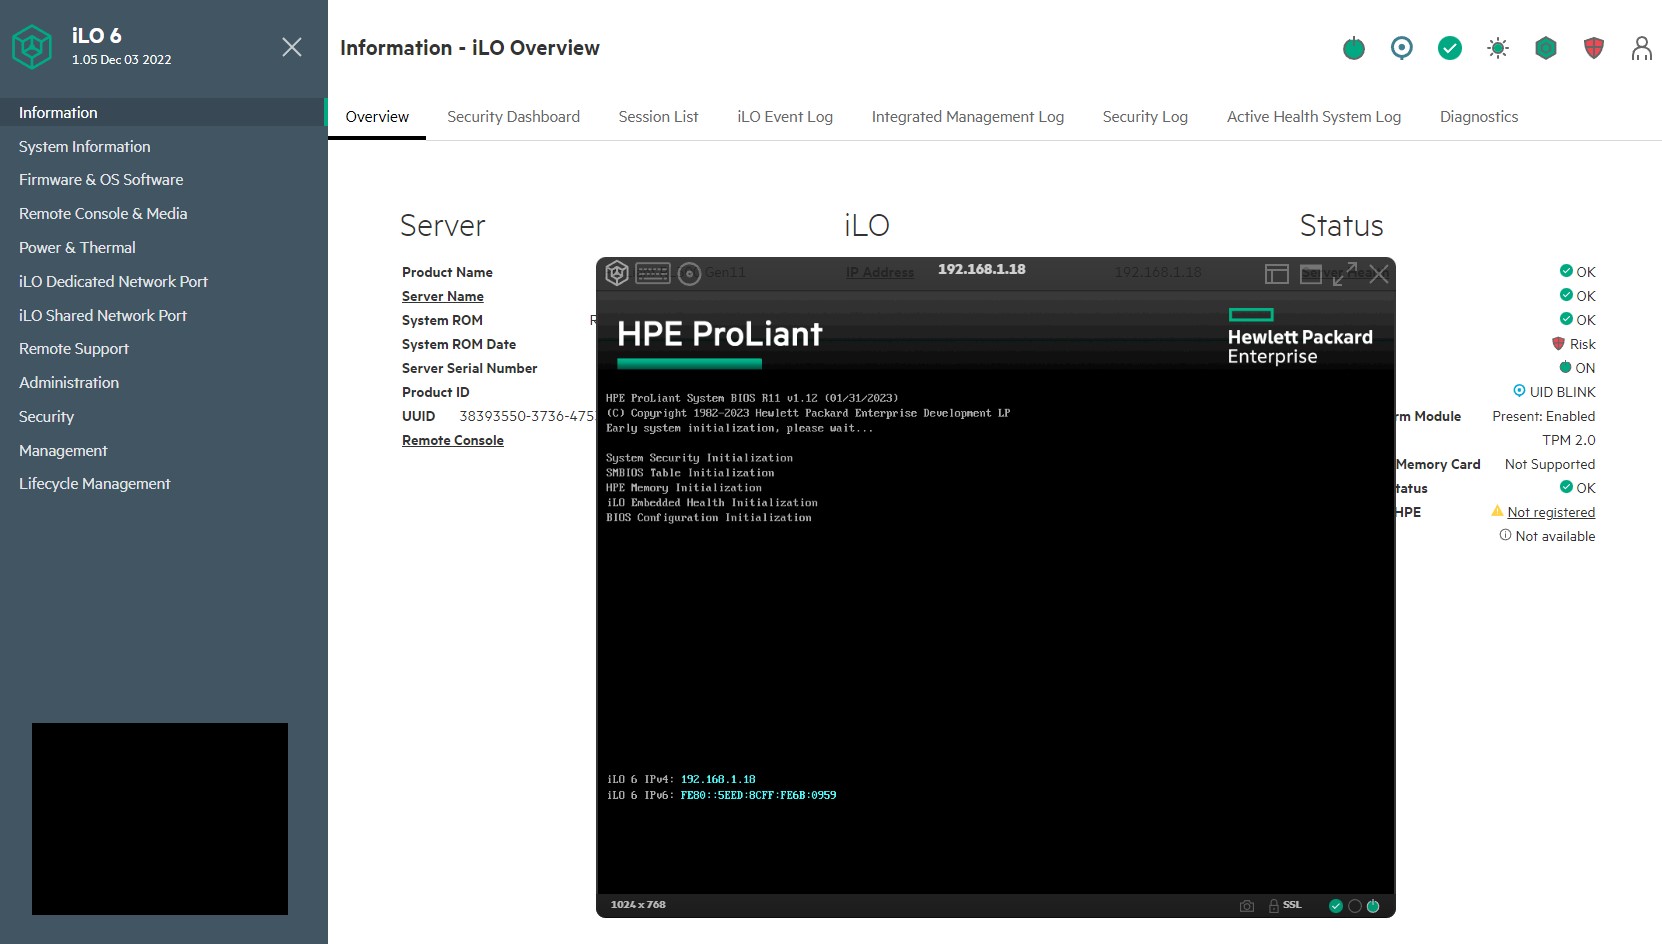This screenshot has height=944, width=1662.
Task: Switch to the Security Dashboard tab
Action: click(x=513, y=117)
